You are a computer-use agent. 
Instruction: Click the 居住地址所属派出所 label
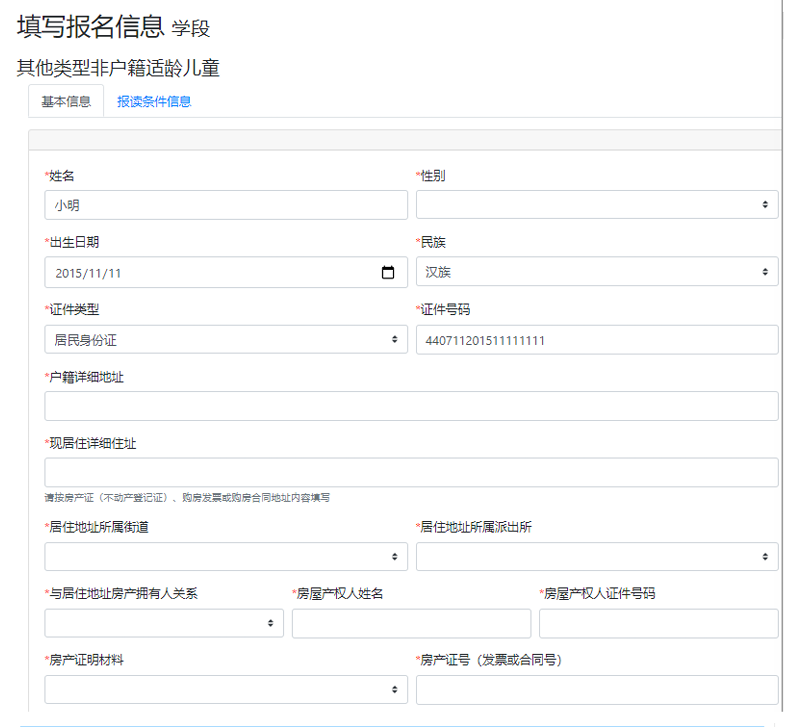[474, 527]
